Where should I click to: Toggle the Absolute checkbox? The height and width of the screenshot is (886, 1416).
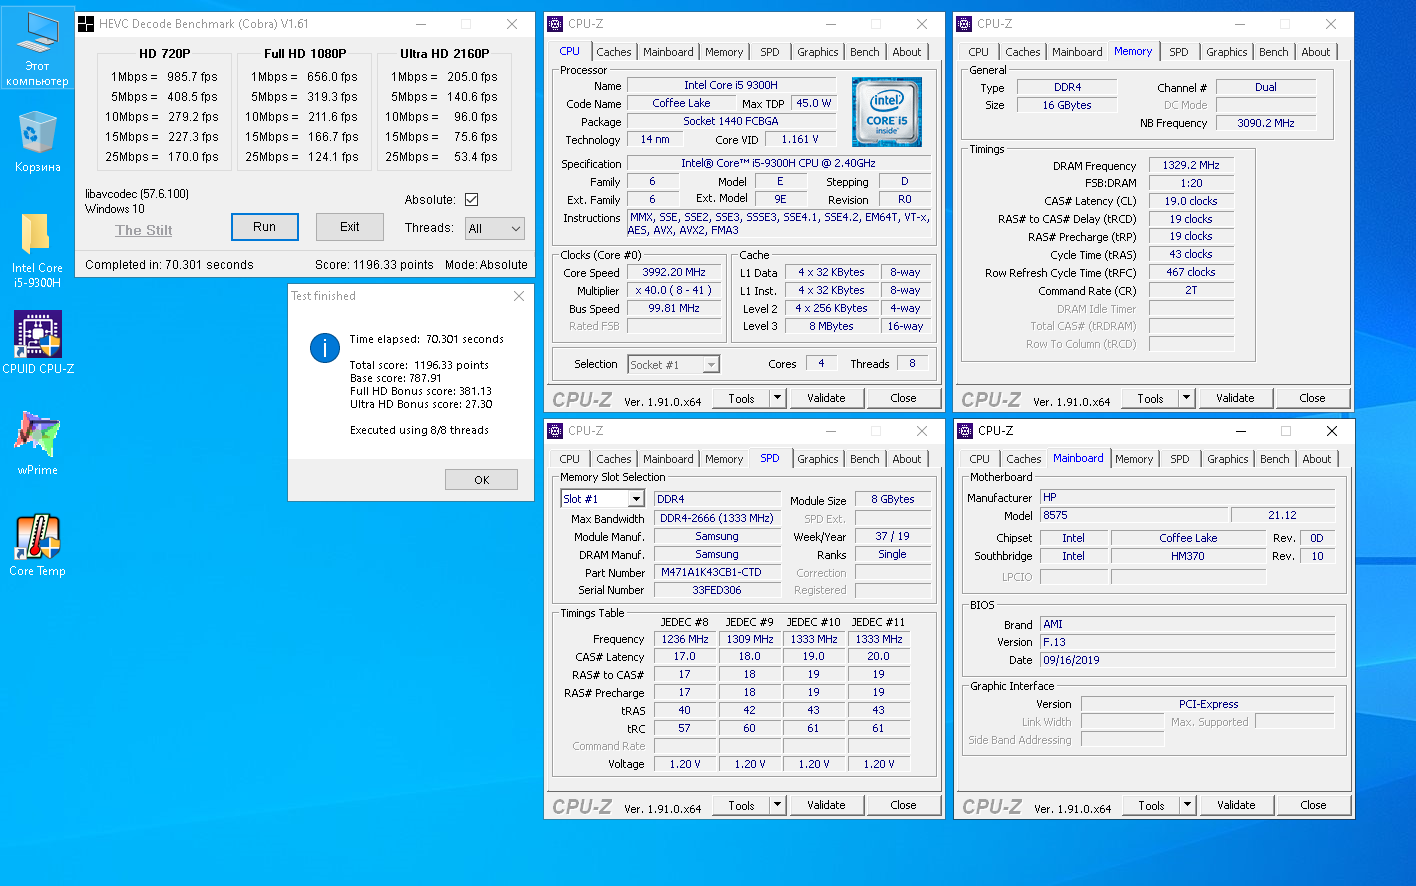coord(471,199)
